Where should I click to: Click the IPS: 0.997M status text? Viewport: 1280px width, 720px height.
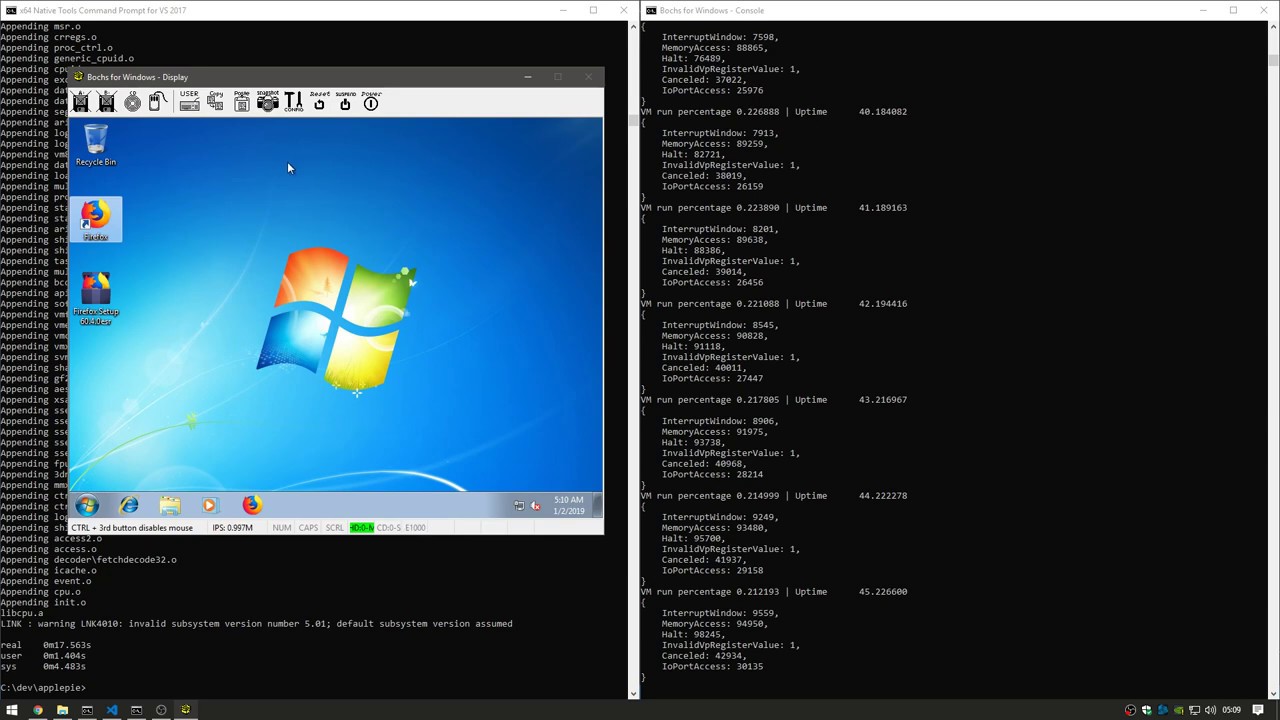(x=232, y=528)
